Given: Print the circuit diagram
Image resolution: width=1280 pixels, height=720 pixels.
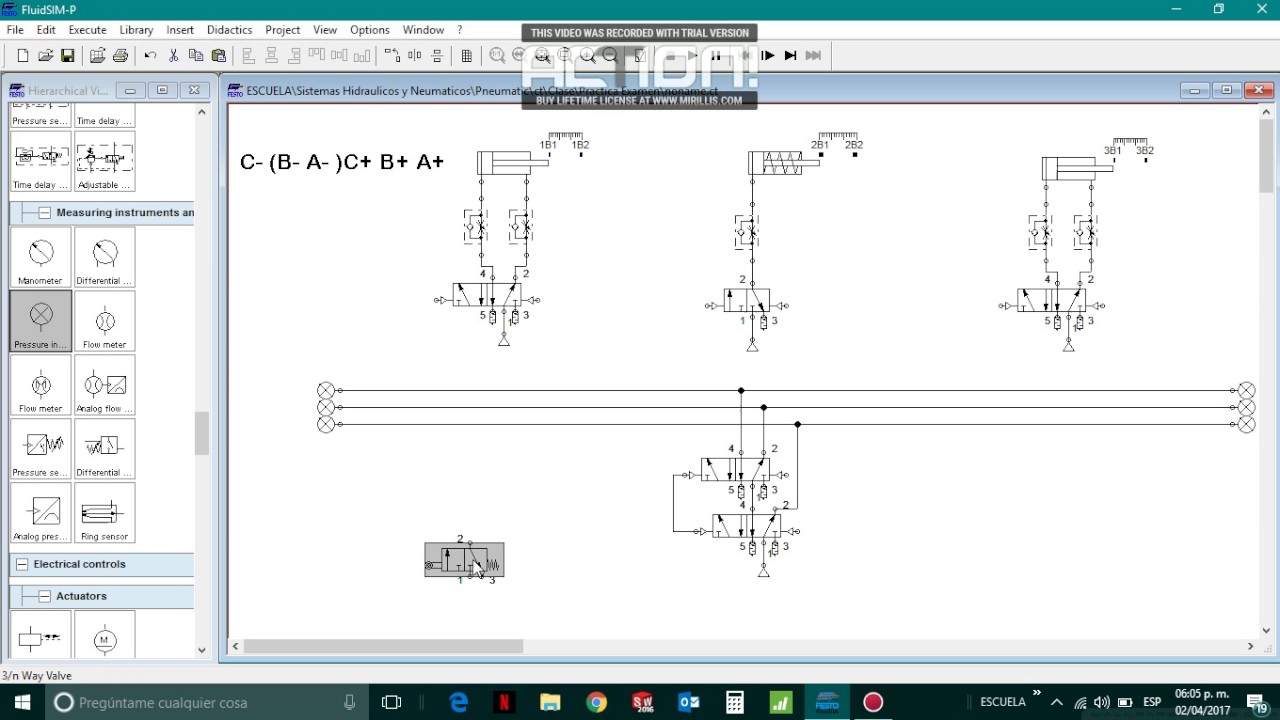Looking at the screenshot, I should 121,56.
